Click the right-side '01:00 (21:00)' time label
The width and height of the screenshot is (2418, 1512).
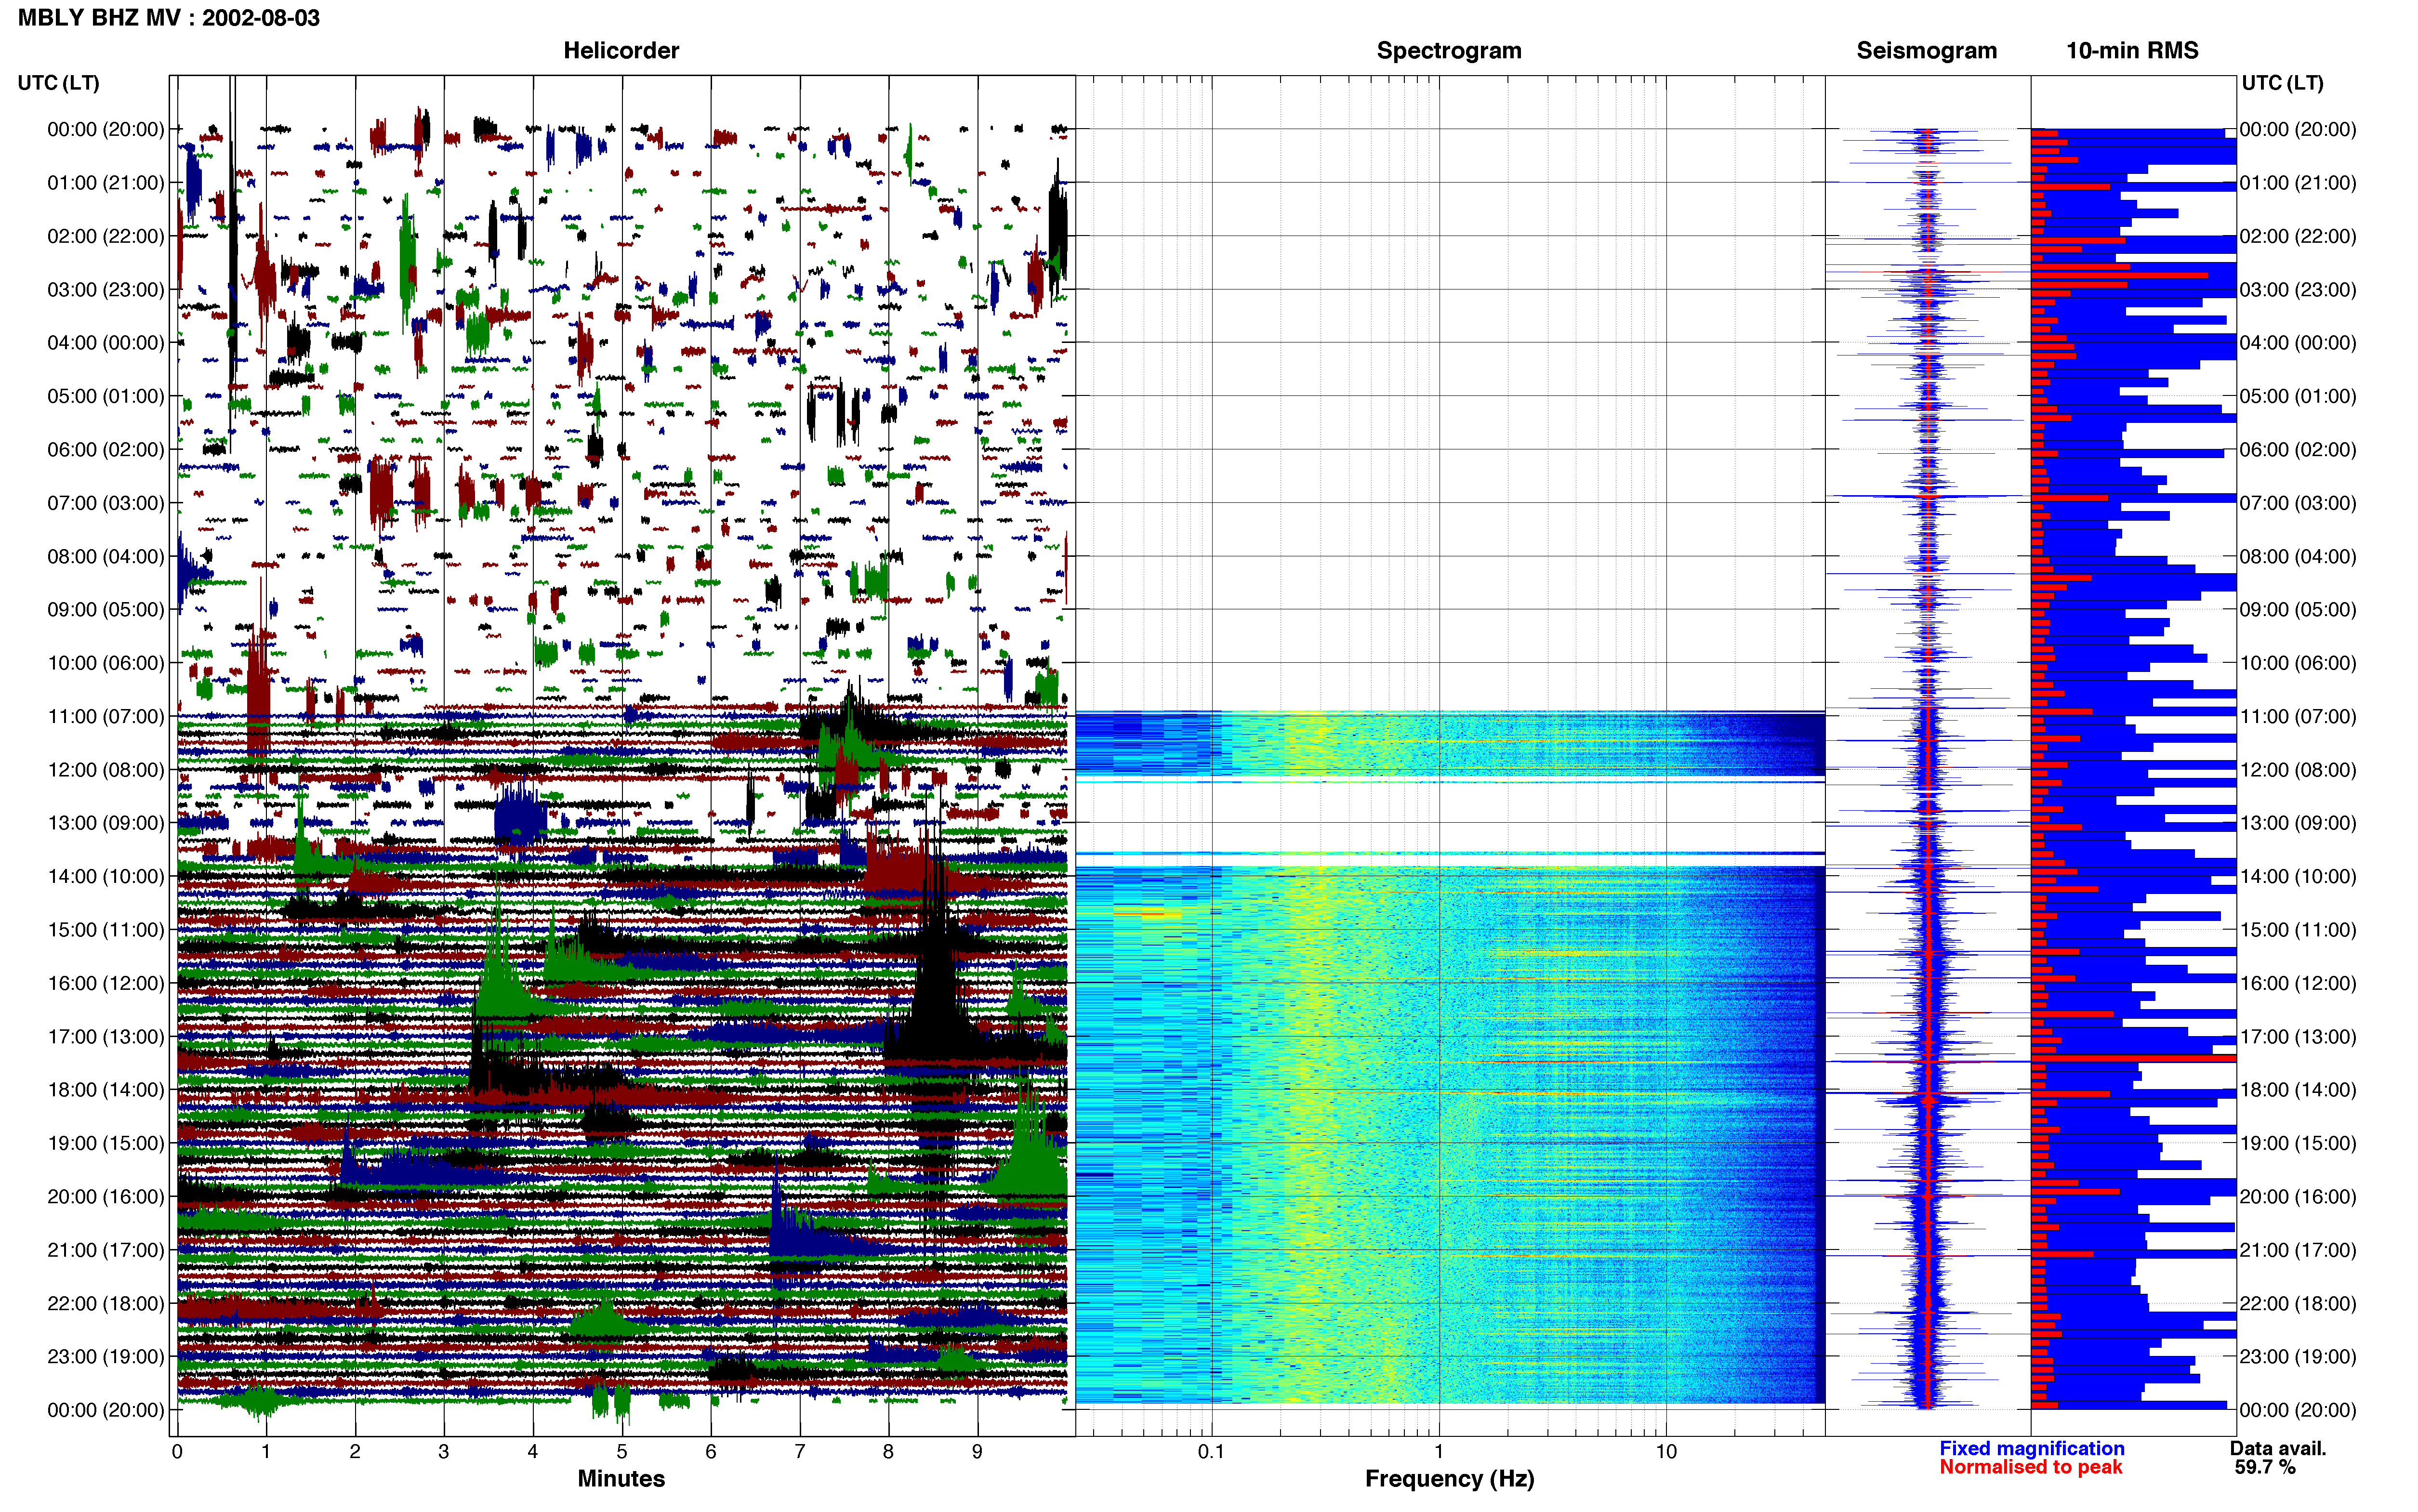pos(2298,183)
